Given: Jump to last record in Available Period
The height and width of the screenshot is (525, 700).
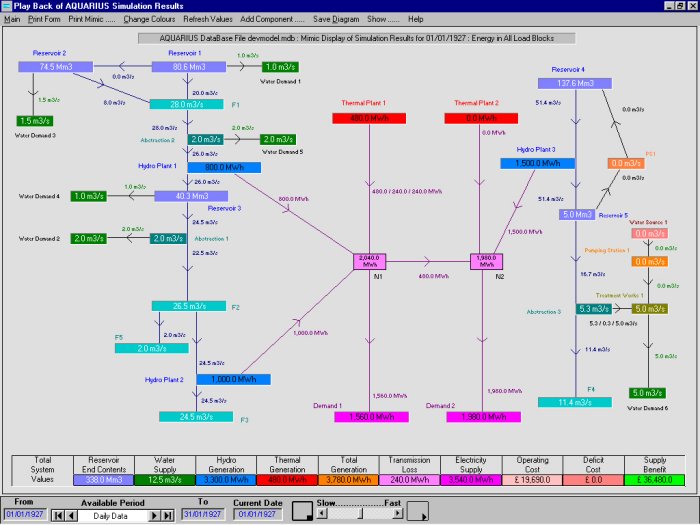Looking at the screenshot, I should (167, 515).
